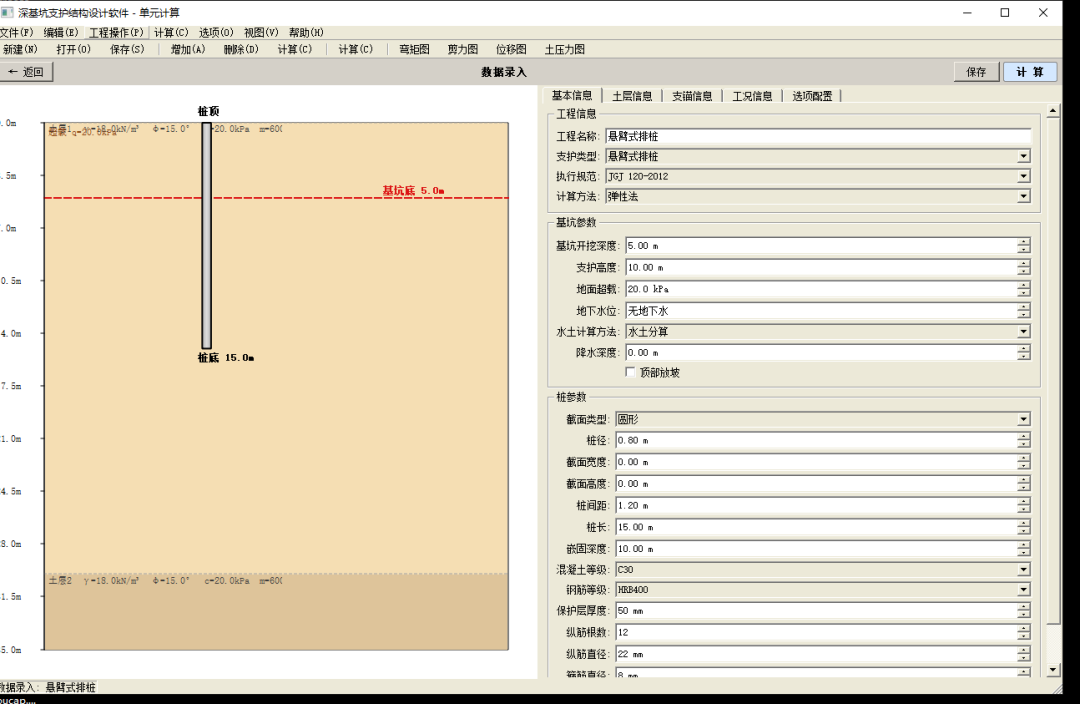The image size is (1080, 704).
Task: Click 增加(A) in the toolbar
Action: pyautogui.click(x=188, y=50)
